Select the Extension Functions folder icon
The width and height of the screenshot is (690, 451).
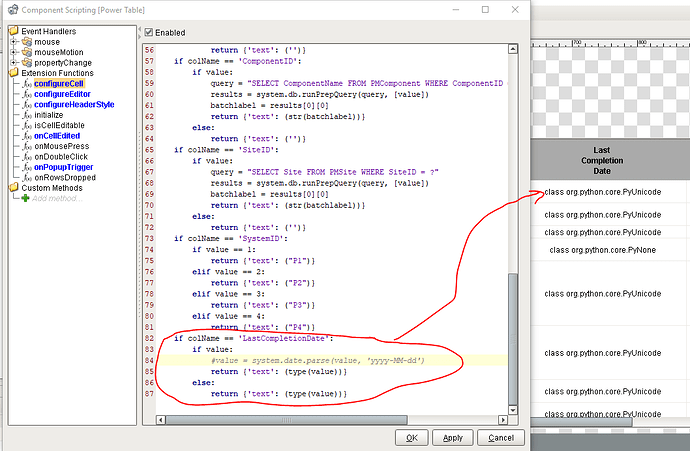(x=14, y=73)
